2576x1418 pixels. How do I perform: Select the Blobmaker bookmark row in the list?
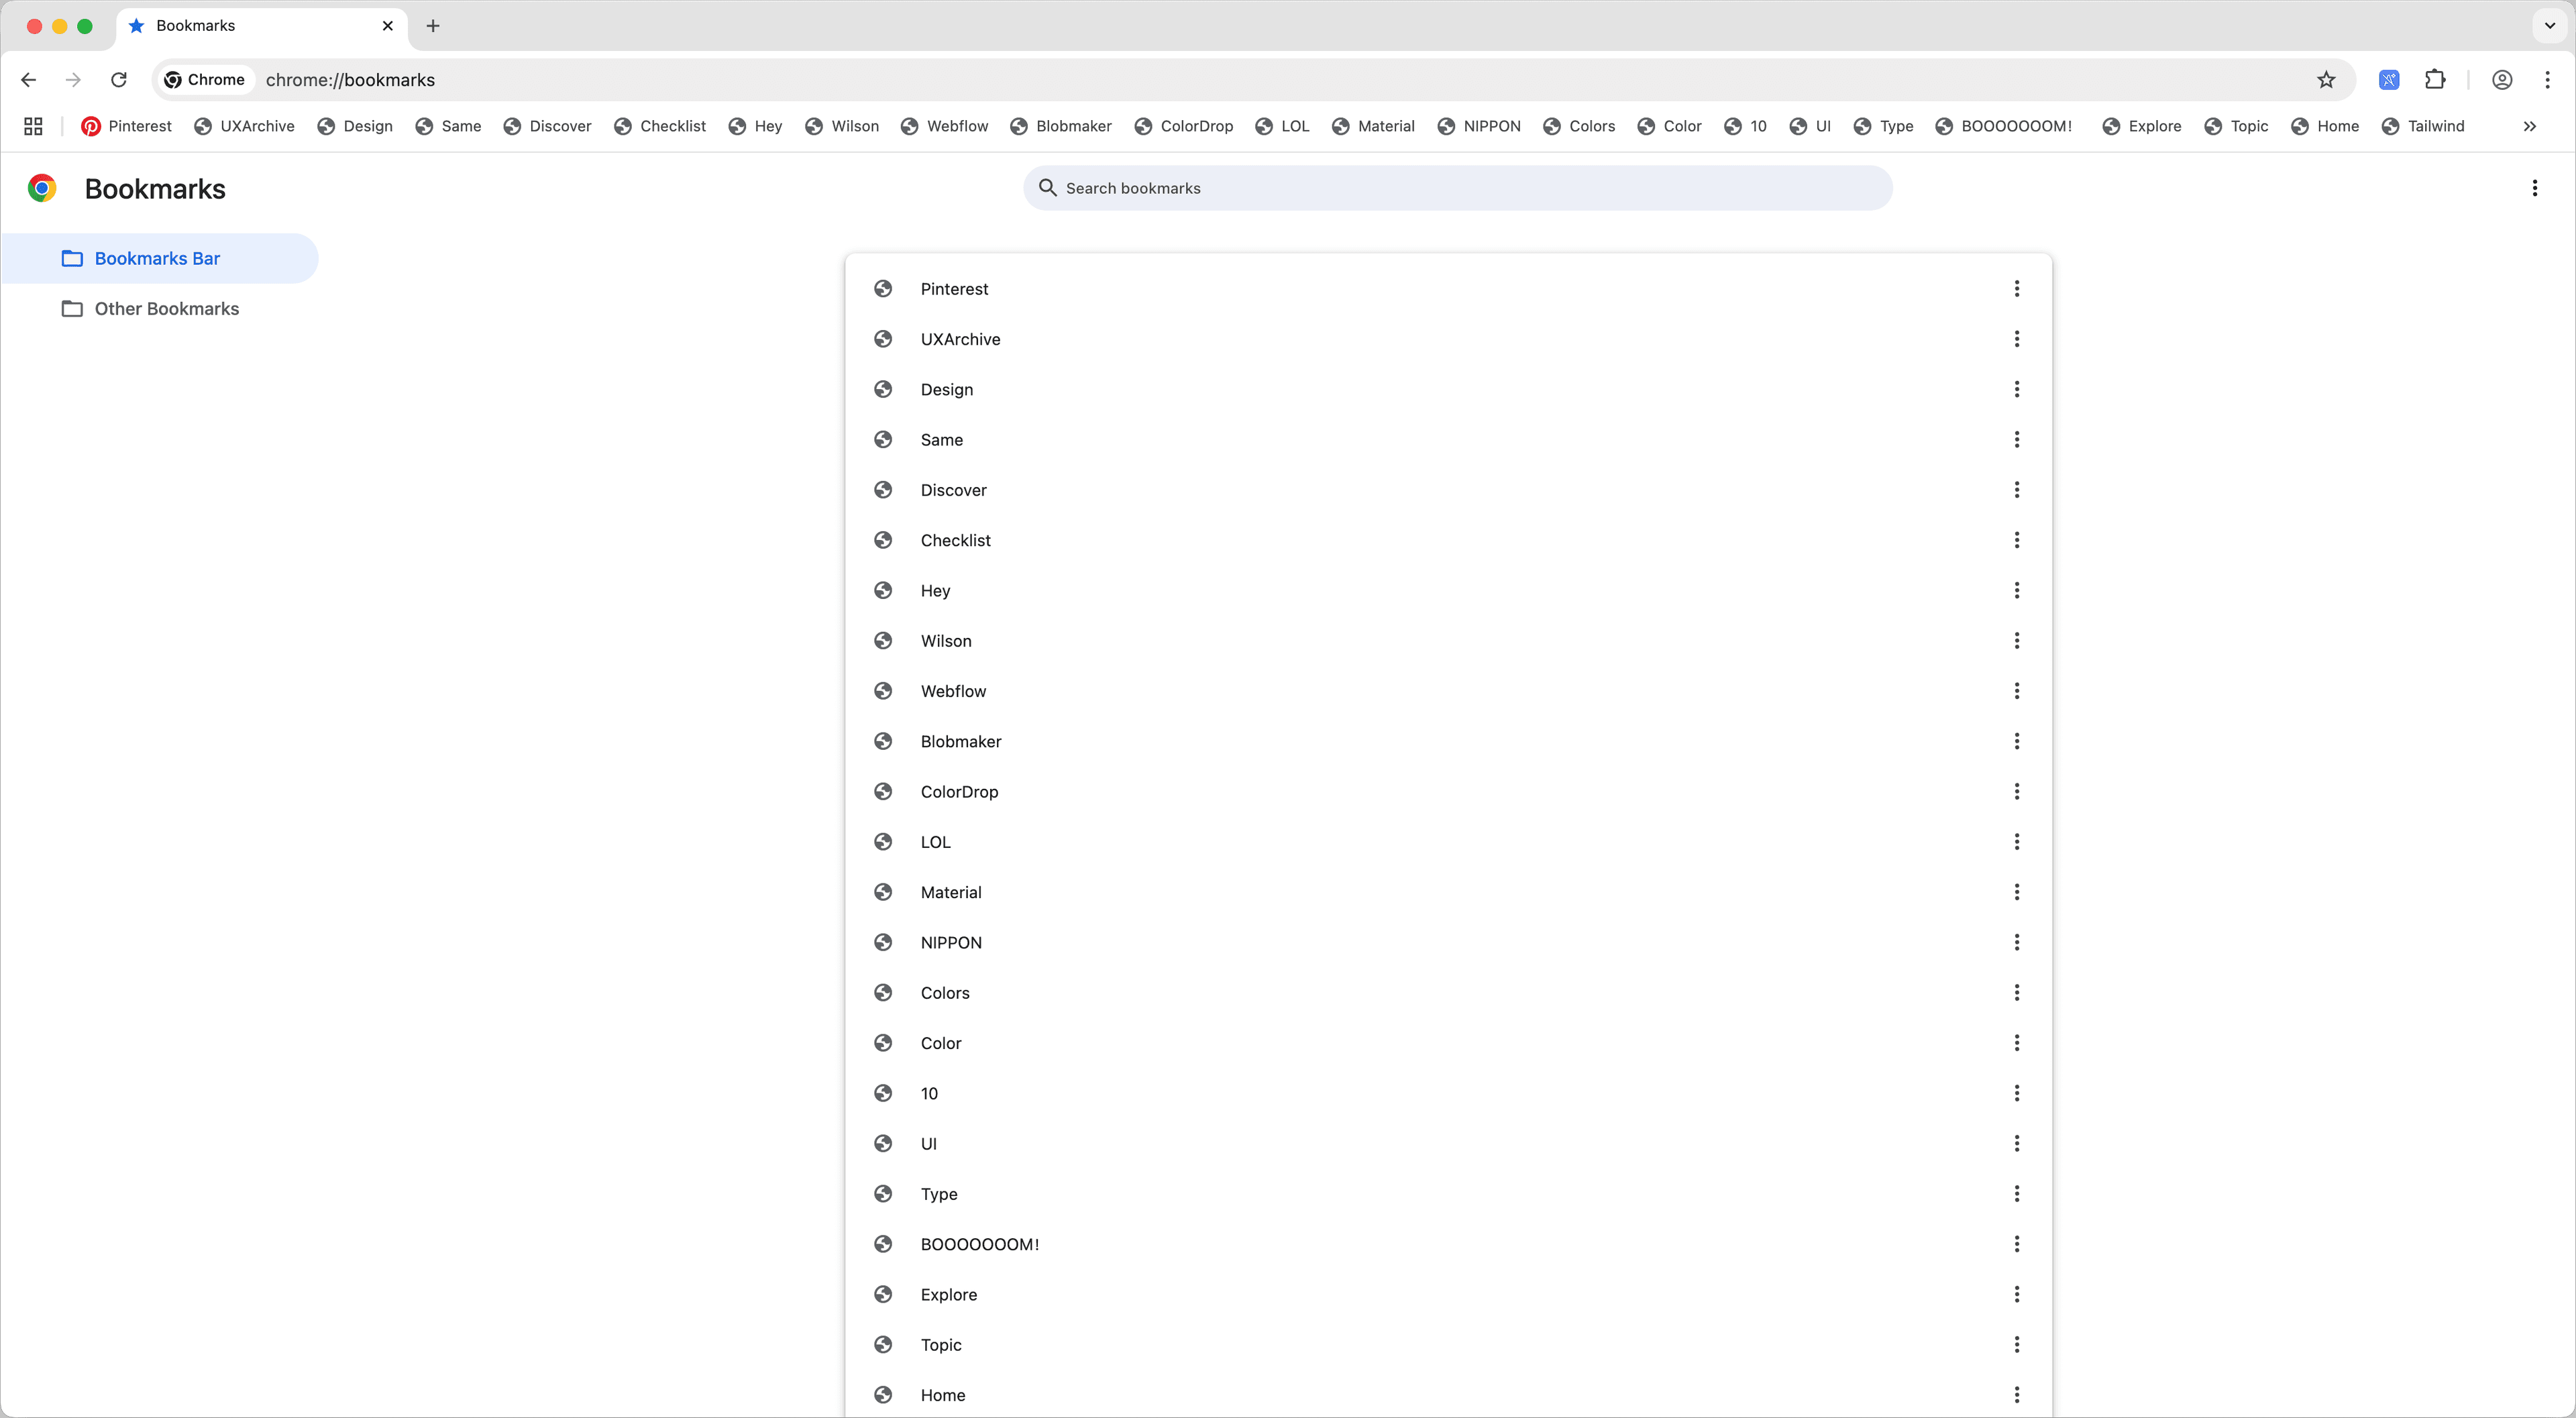[960, 741]
